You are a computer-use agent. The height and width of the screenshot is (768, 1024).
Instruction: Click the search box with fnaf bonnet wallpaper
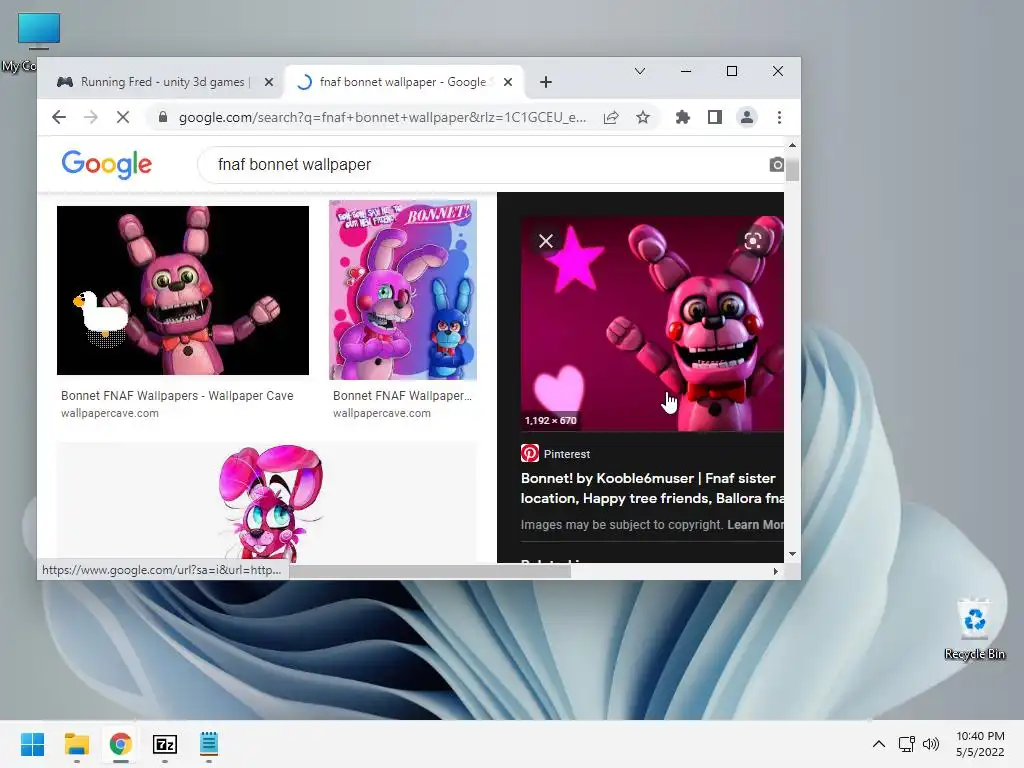[x=490, y=165]
